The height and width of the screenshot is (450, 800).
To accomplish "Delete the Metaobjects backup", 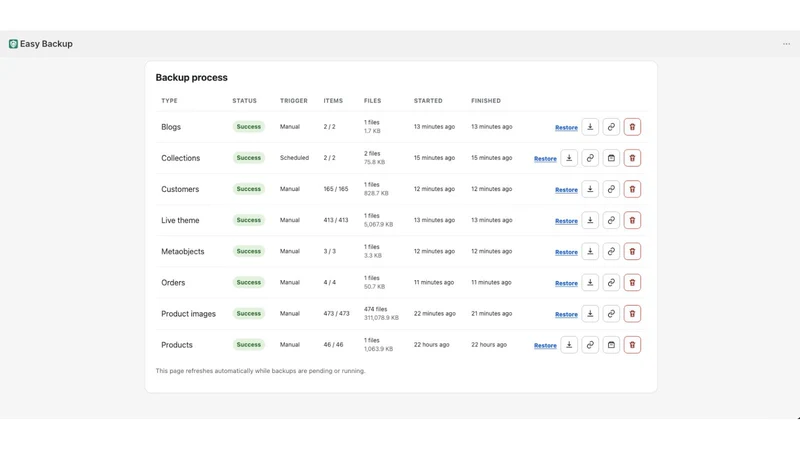I will click(632, 252).
